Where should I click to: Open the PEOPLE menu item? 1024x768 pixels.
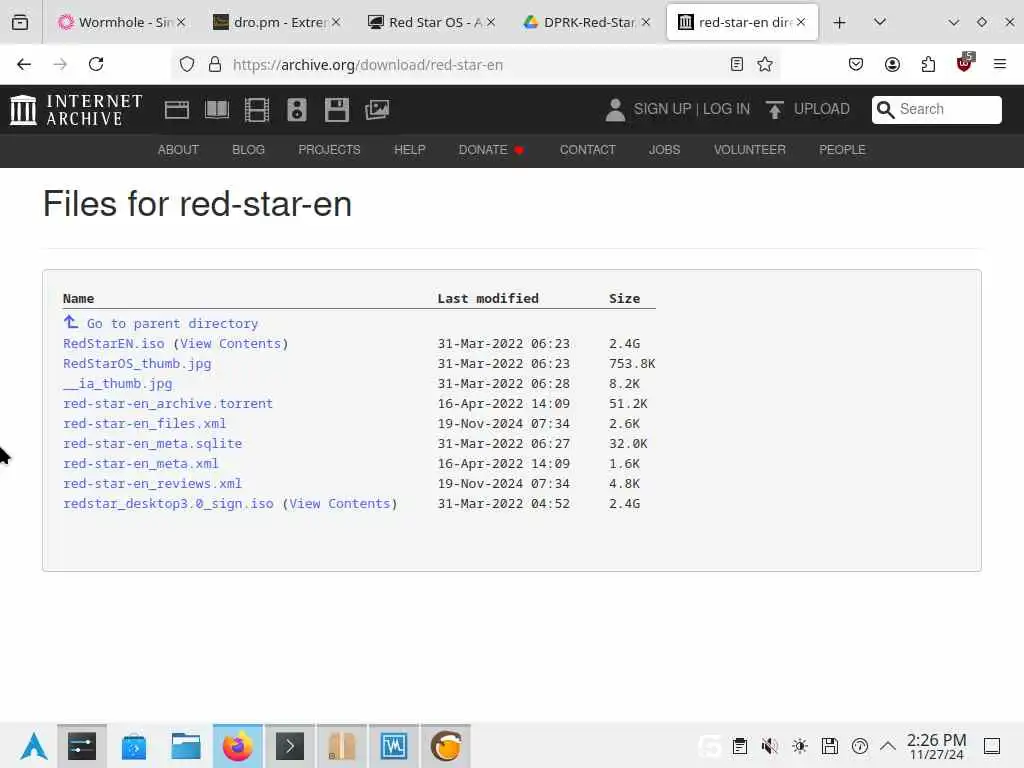click(x=842, y=150)
